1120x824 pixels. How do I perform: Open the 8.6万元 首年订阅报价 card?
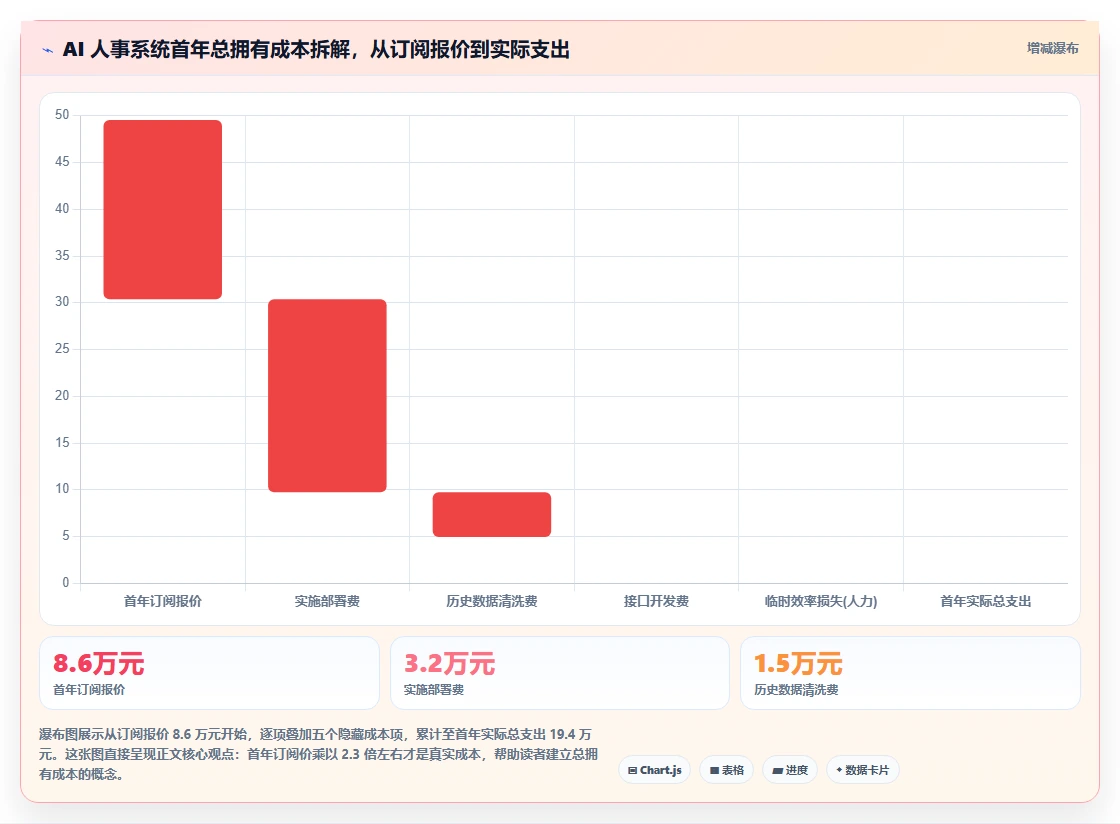coord(209,673)
